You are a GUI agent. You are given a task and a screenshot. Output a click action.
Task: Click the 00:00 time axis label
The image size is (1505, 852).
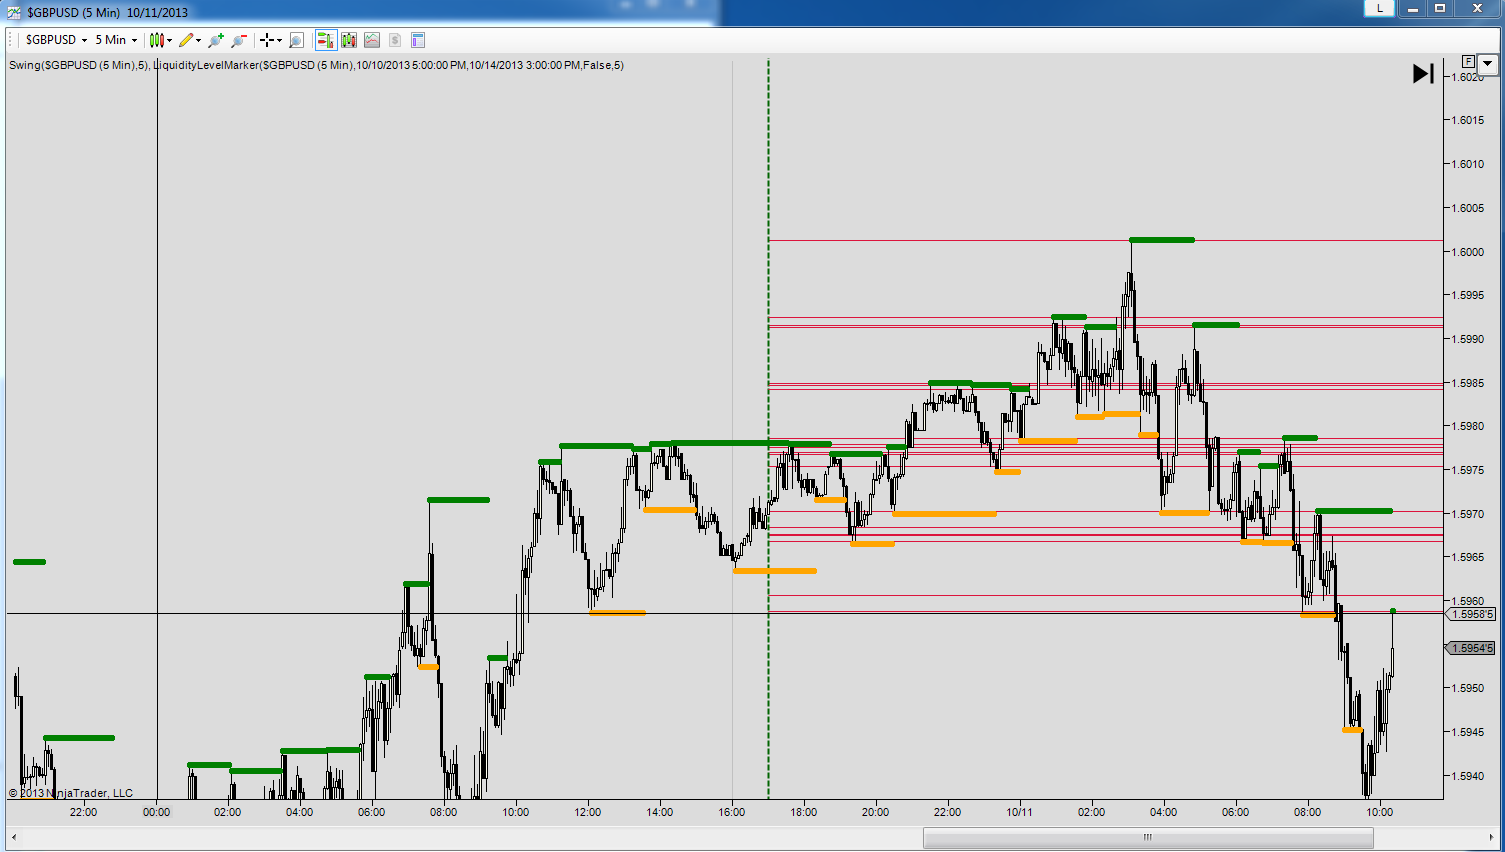[156, 812]
